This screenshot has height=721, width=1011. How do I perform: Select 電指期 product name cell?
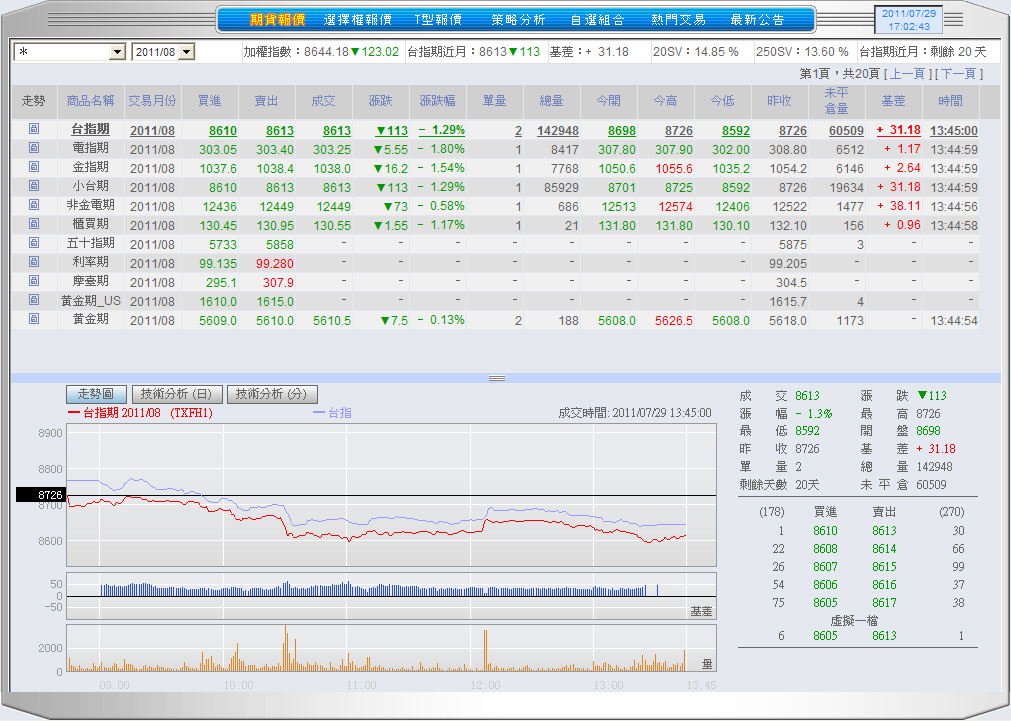90,148
